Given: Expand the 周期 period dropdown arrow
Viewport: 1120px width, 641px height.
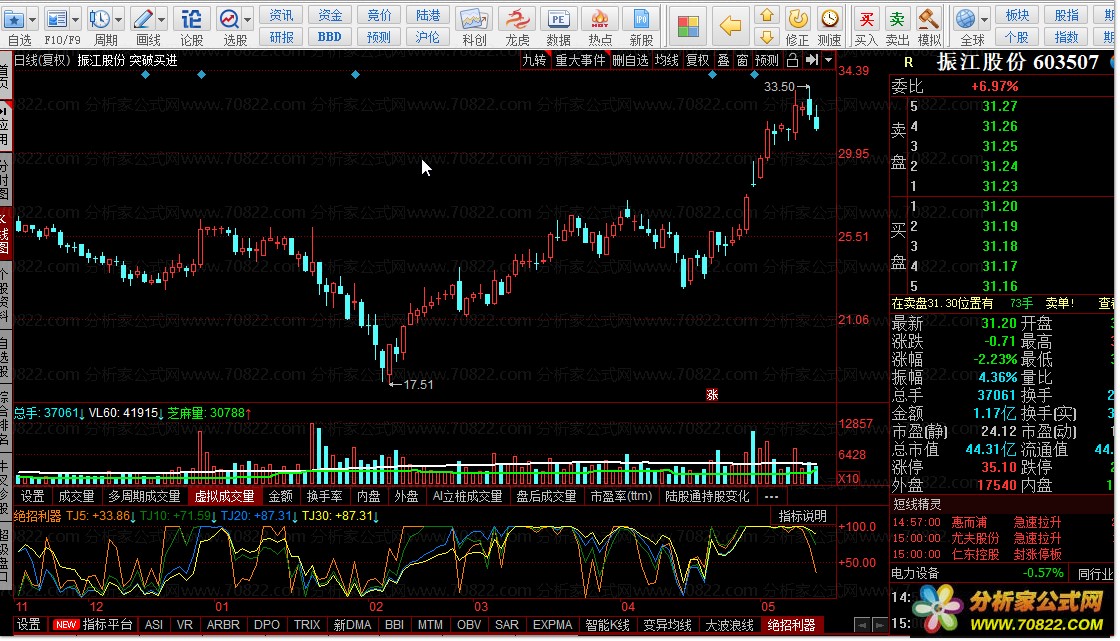Looking at the screenshot, I should [119, 19].
